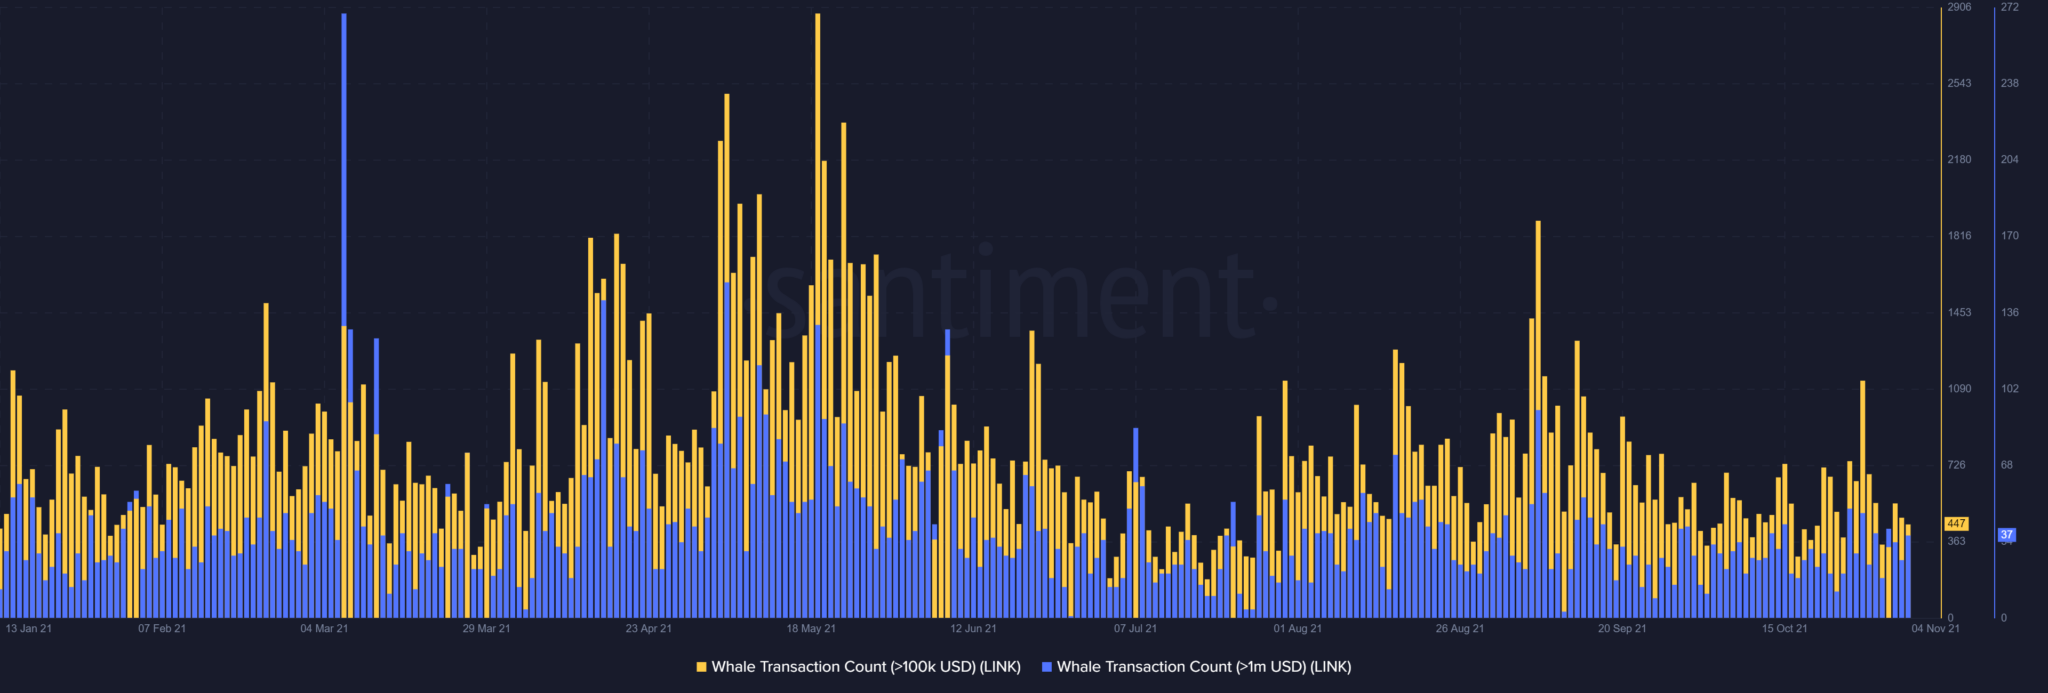This screenshot has height=693, width=2048.
Task: Click the 2906 top value on yellow axis
Action: click(x=1958, y=7)
